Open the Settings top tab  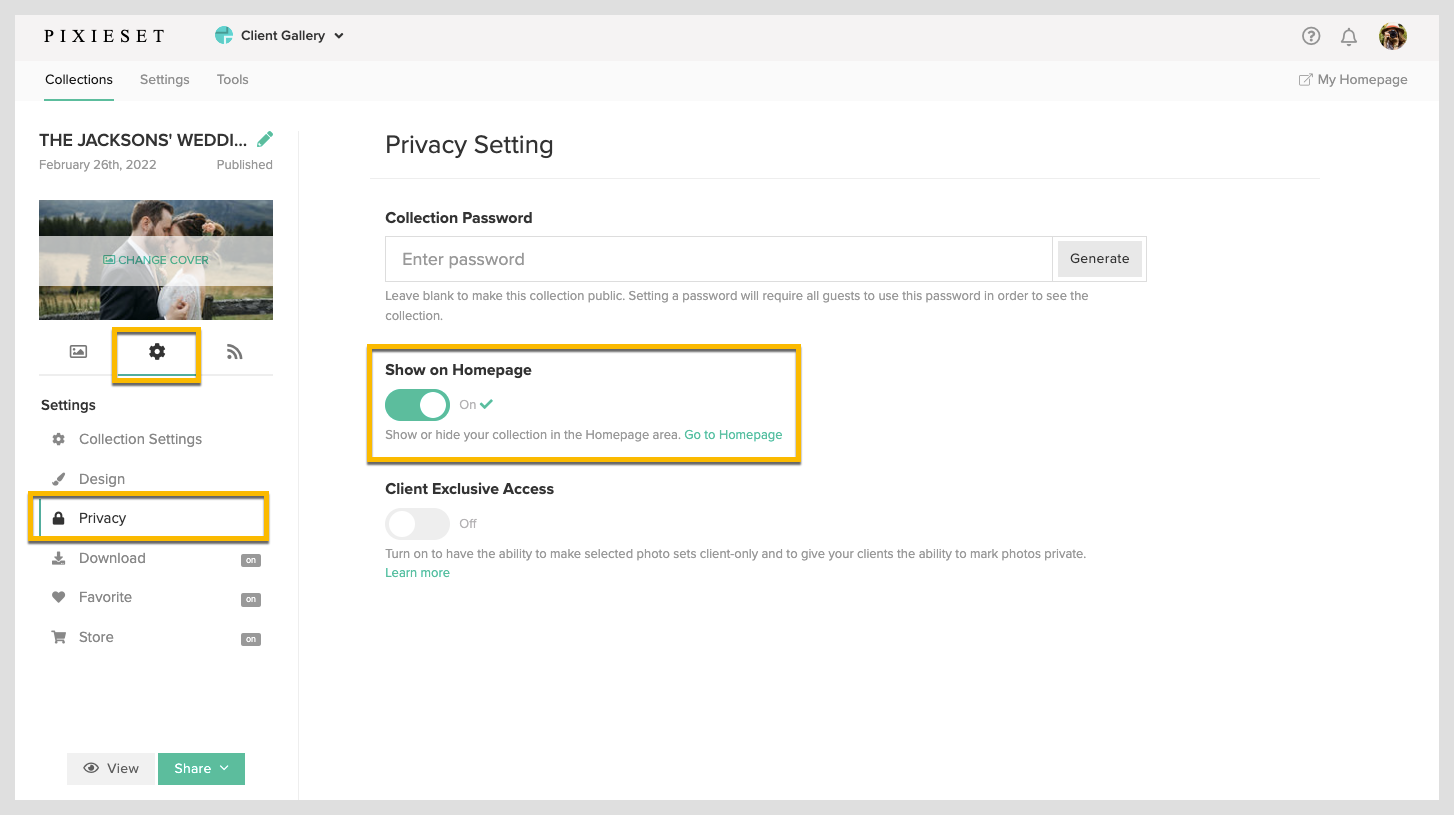click(x=164, y=80)
